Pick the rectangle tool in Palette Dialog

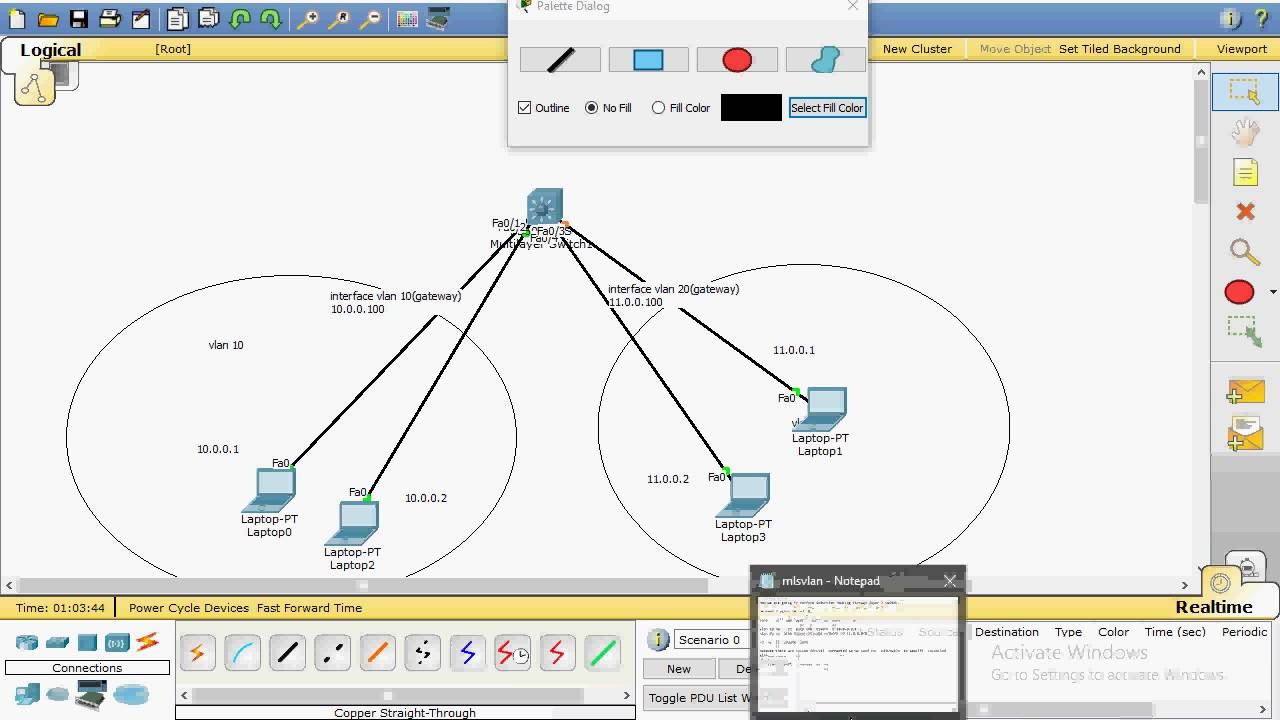pos(648,60)
